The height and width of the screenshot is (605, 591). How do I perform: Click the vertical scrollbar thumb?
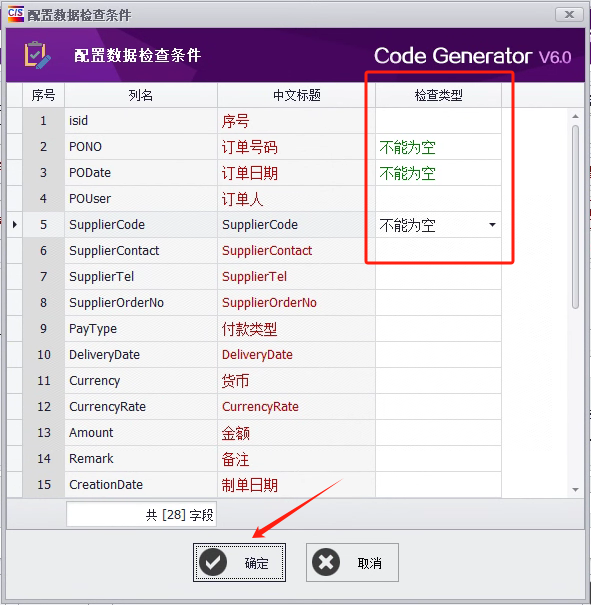pyautogui.click(x=576, y=217)
